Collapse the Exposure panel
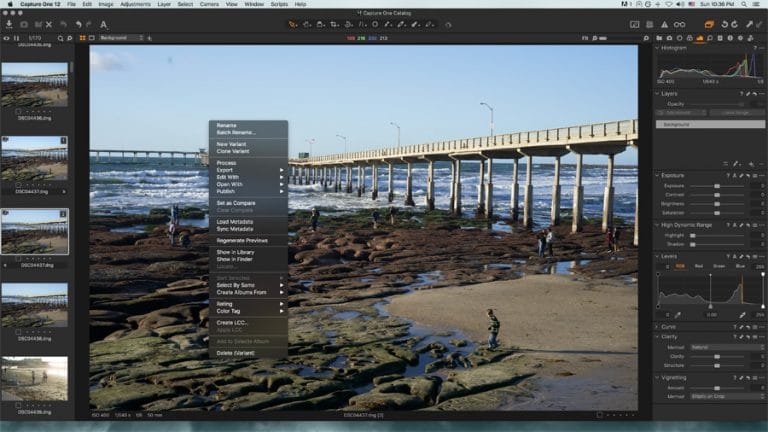This screenshot has height=432, width=768. coord(658,175)
